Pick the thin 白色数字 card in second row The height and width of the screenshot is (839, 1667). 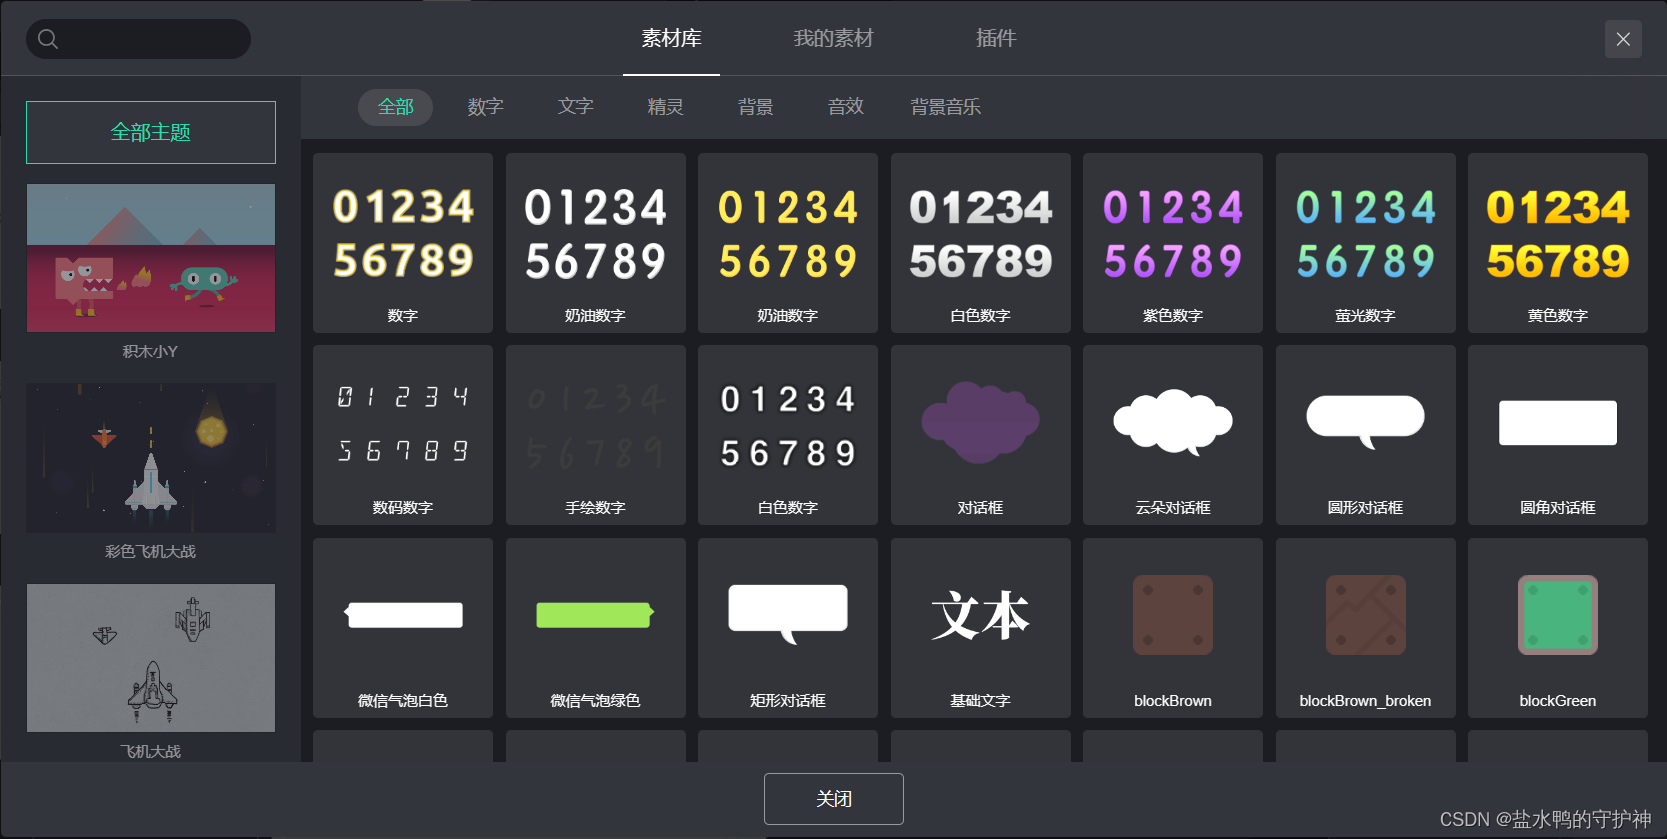(x=788, y=435)
